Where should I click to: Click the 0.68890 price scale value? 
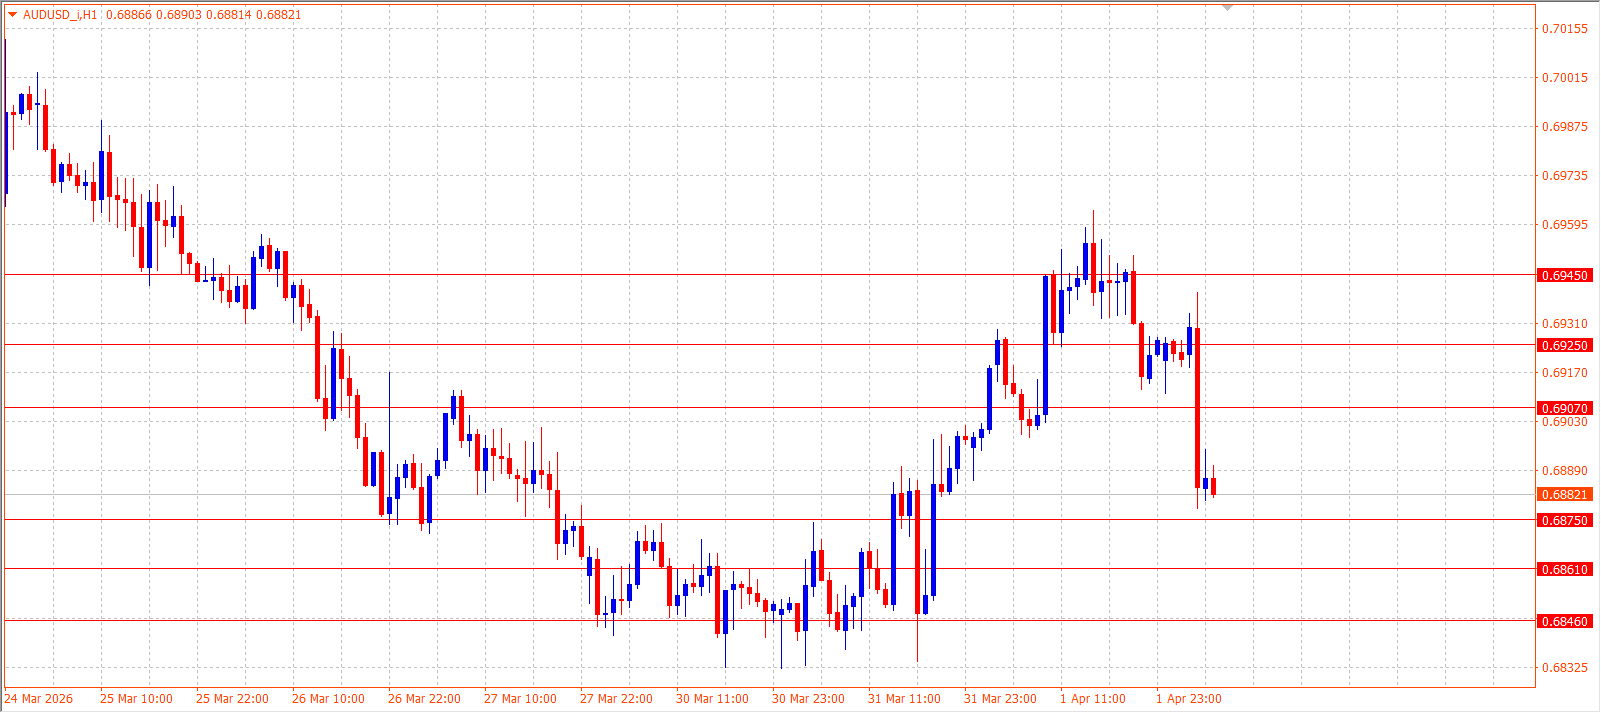coord(1564,471)
